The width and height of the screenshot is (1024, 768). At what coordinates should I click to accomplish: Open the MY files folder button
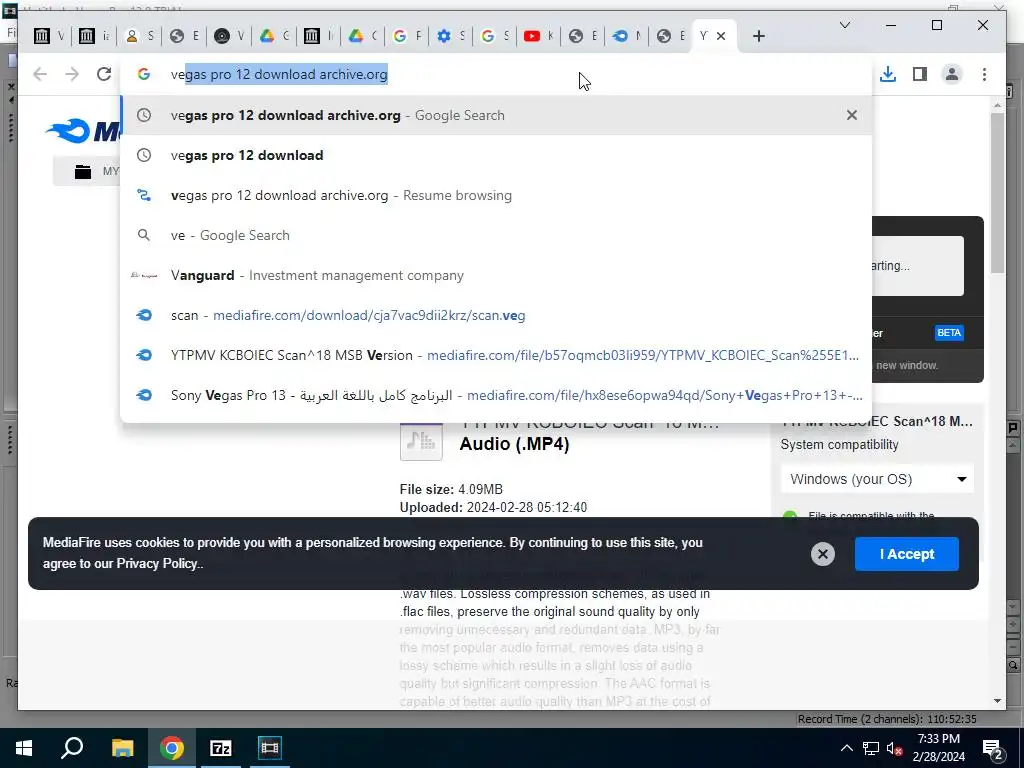coord(88,172)
